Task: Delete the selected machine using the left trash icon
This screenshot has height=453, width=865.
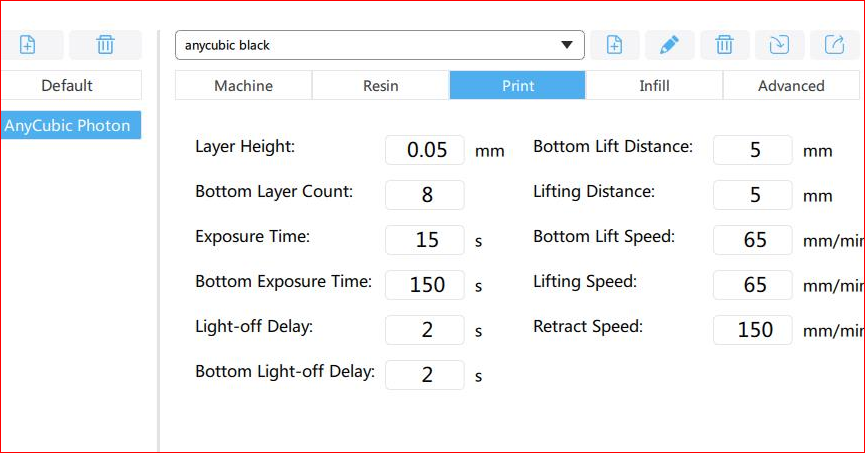Action: pos(105,45)
